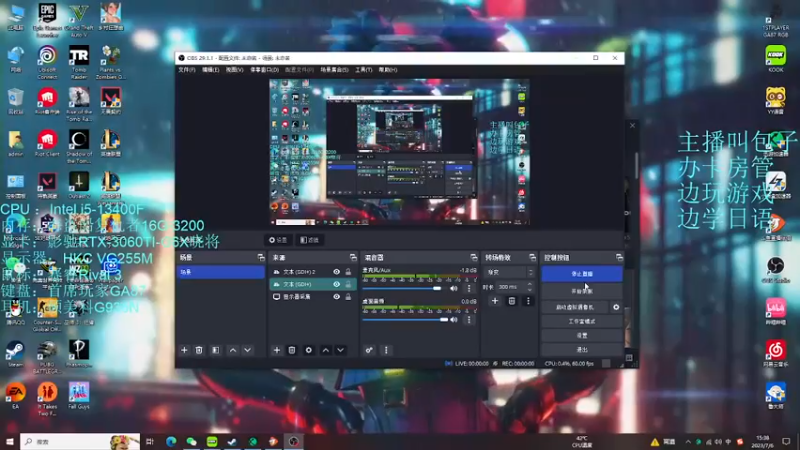Toggle visibility of 显示器采集 source
Viewport: 800px width, 450px height.
coord(336,296)
